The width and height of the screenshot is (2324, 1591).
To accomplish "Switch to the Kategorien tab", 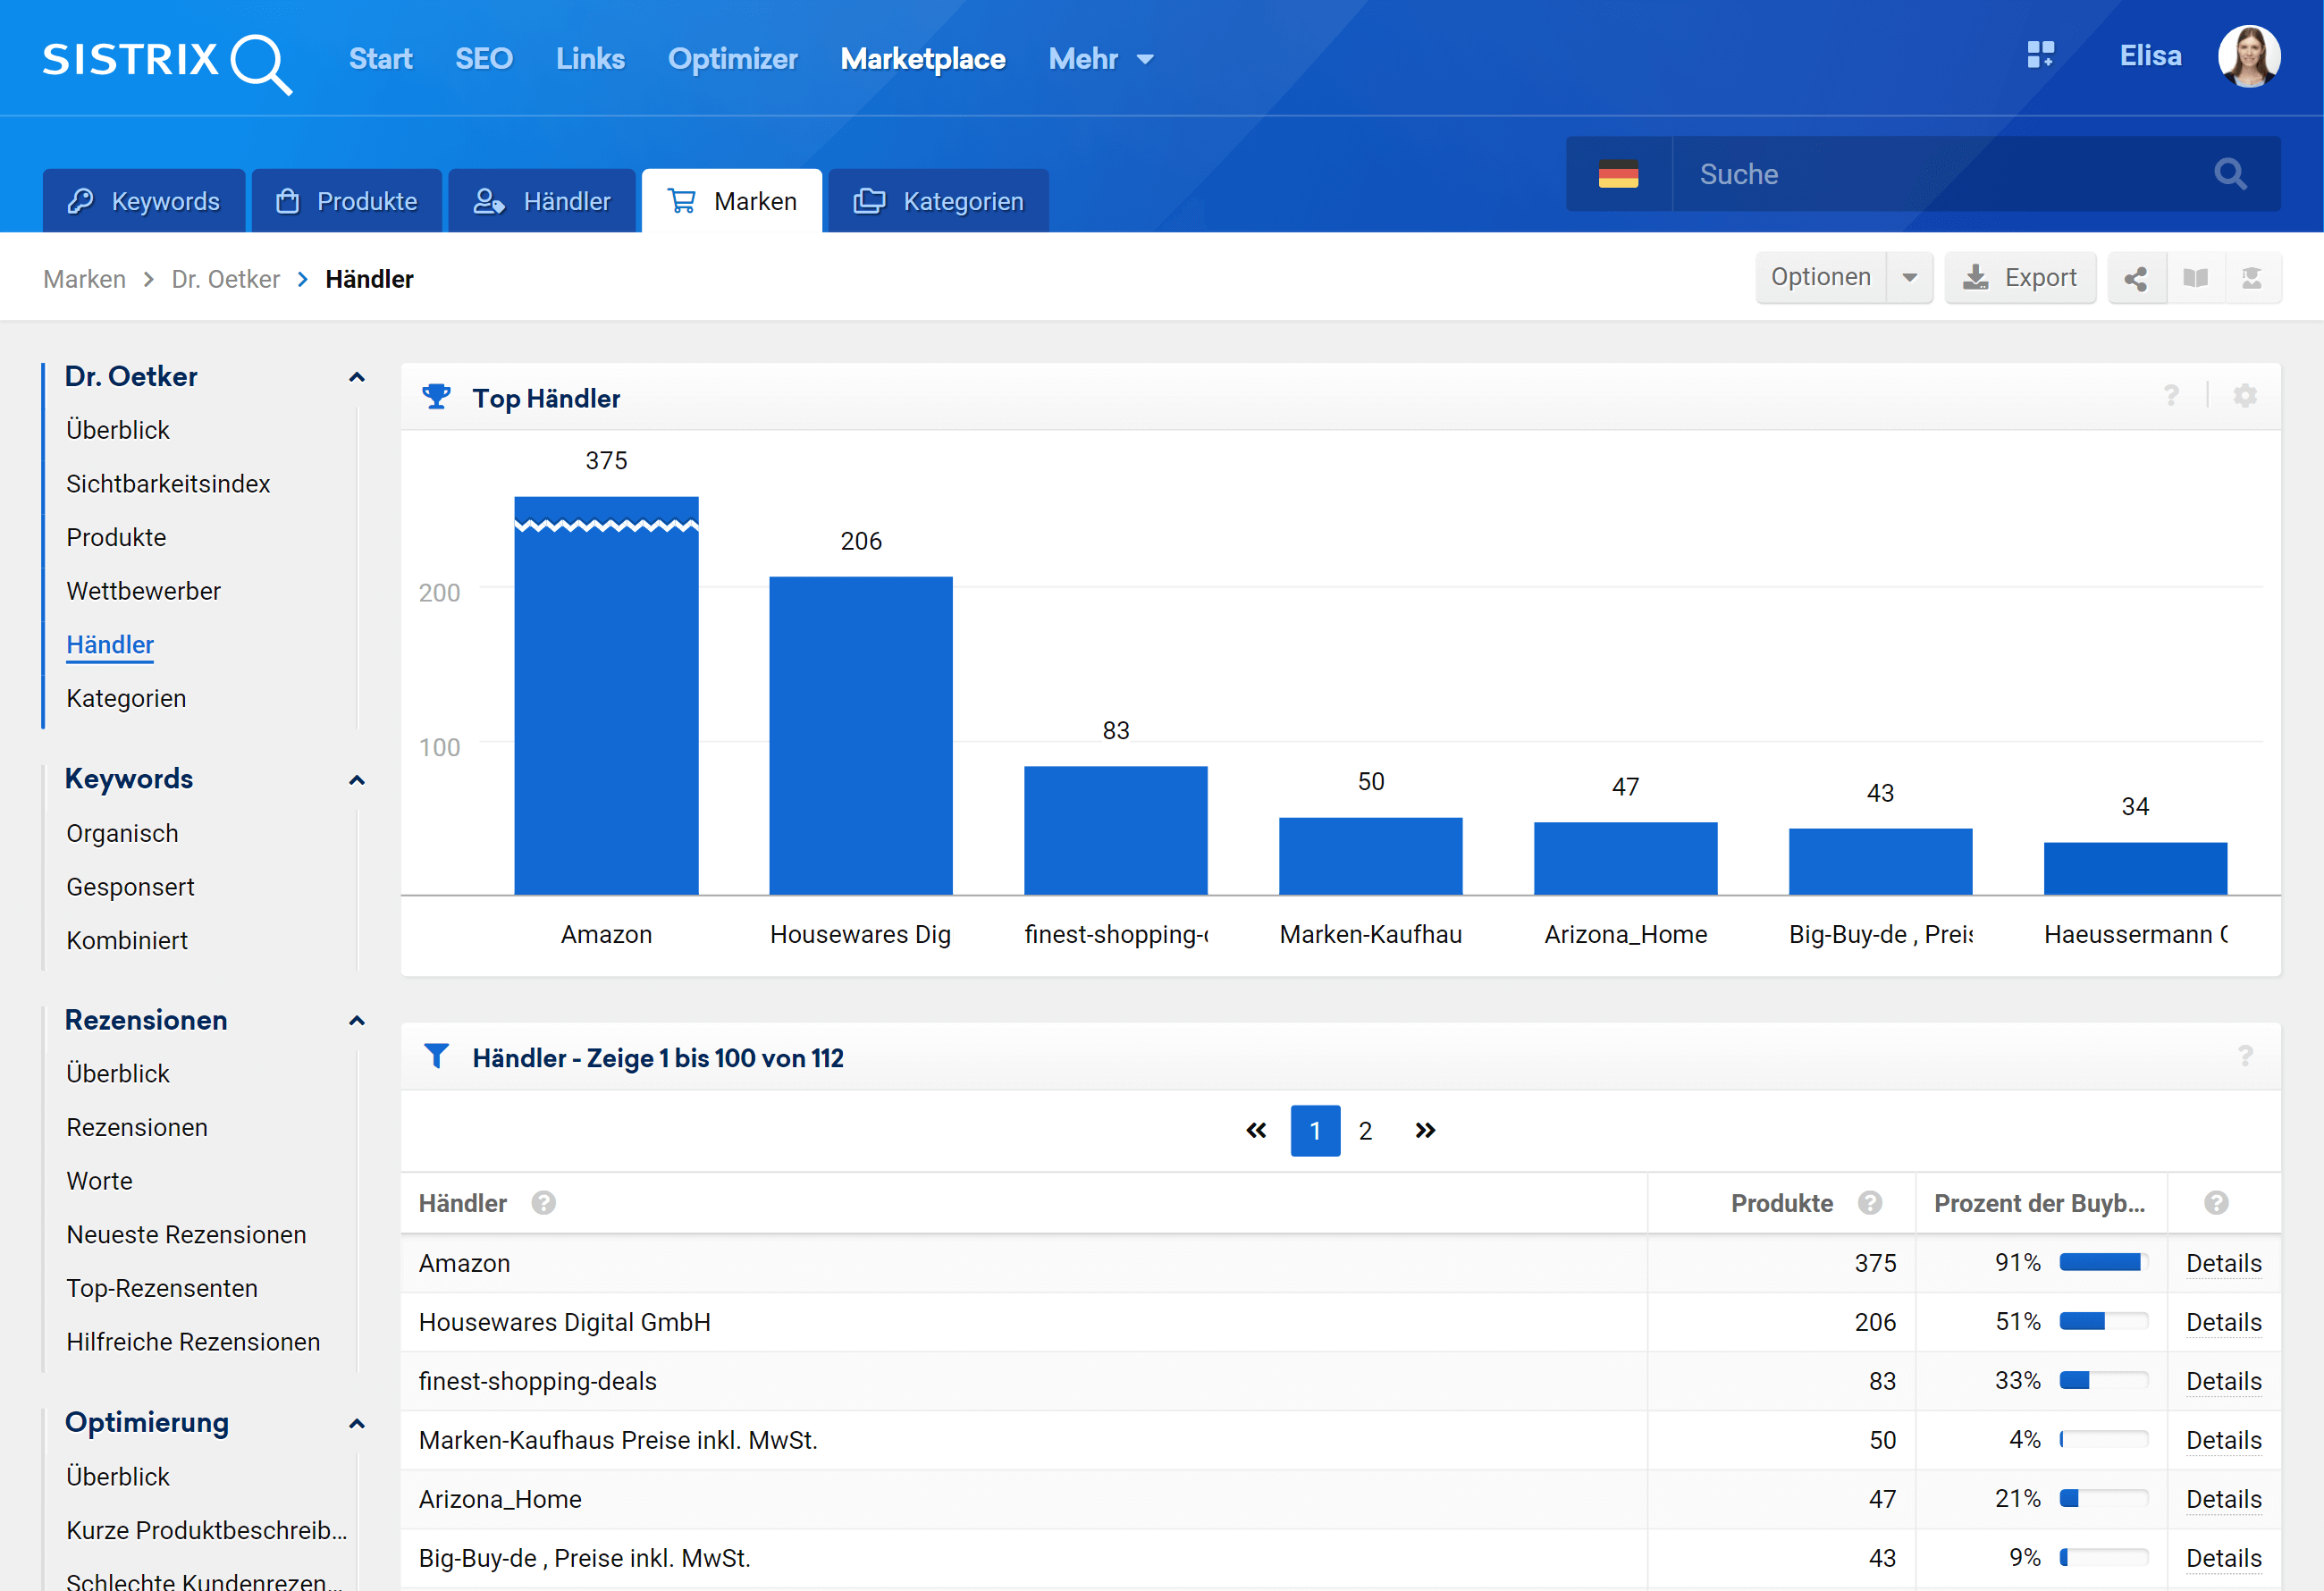I will (938, 201).
